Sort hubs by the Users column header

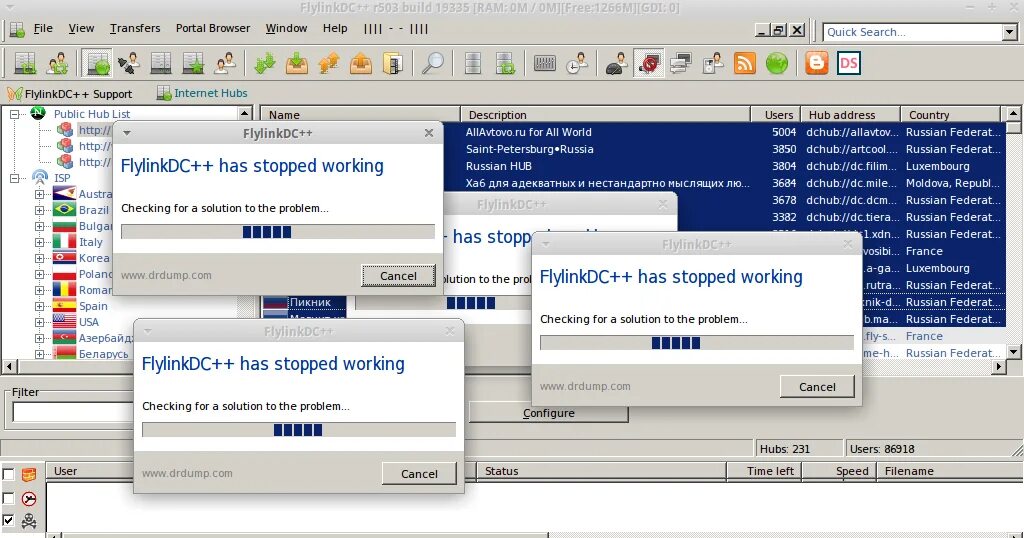pos(775,115)
